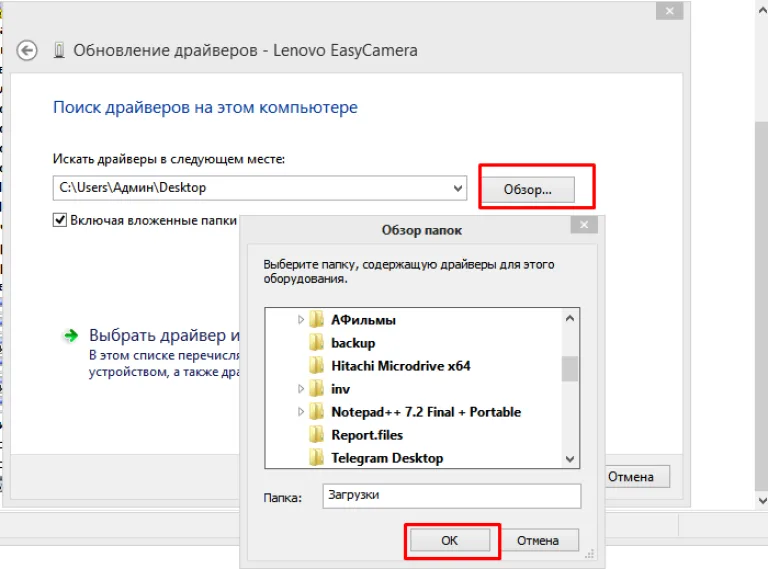Toggle 'Включая вложенные папки' checkbox
The height and width of the screenshot is (569, 768).
pyautogui.click(x=60, y=220)
